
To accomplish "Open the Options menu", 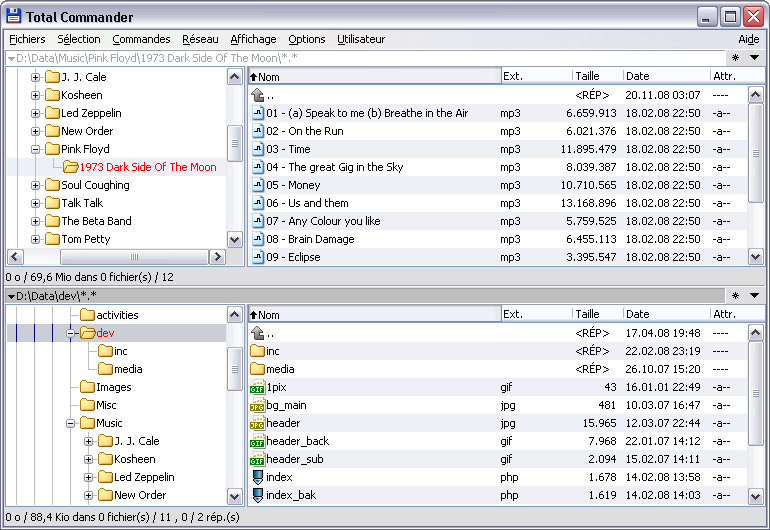I will [x=307, y=39].
